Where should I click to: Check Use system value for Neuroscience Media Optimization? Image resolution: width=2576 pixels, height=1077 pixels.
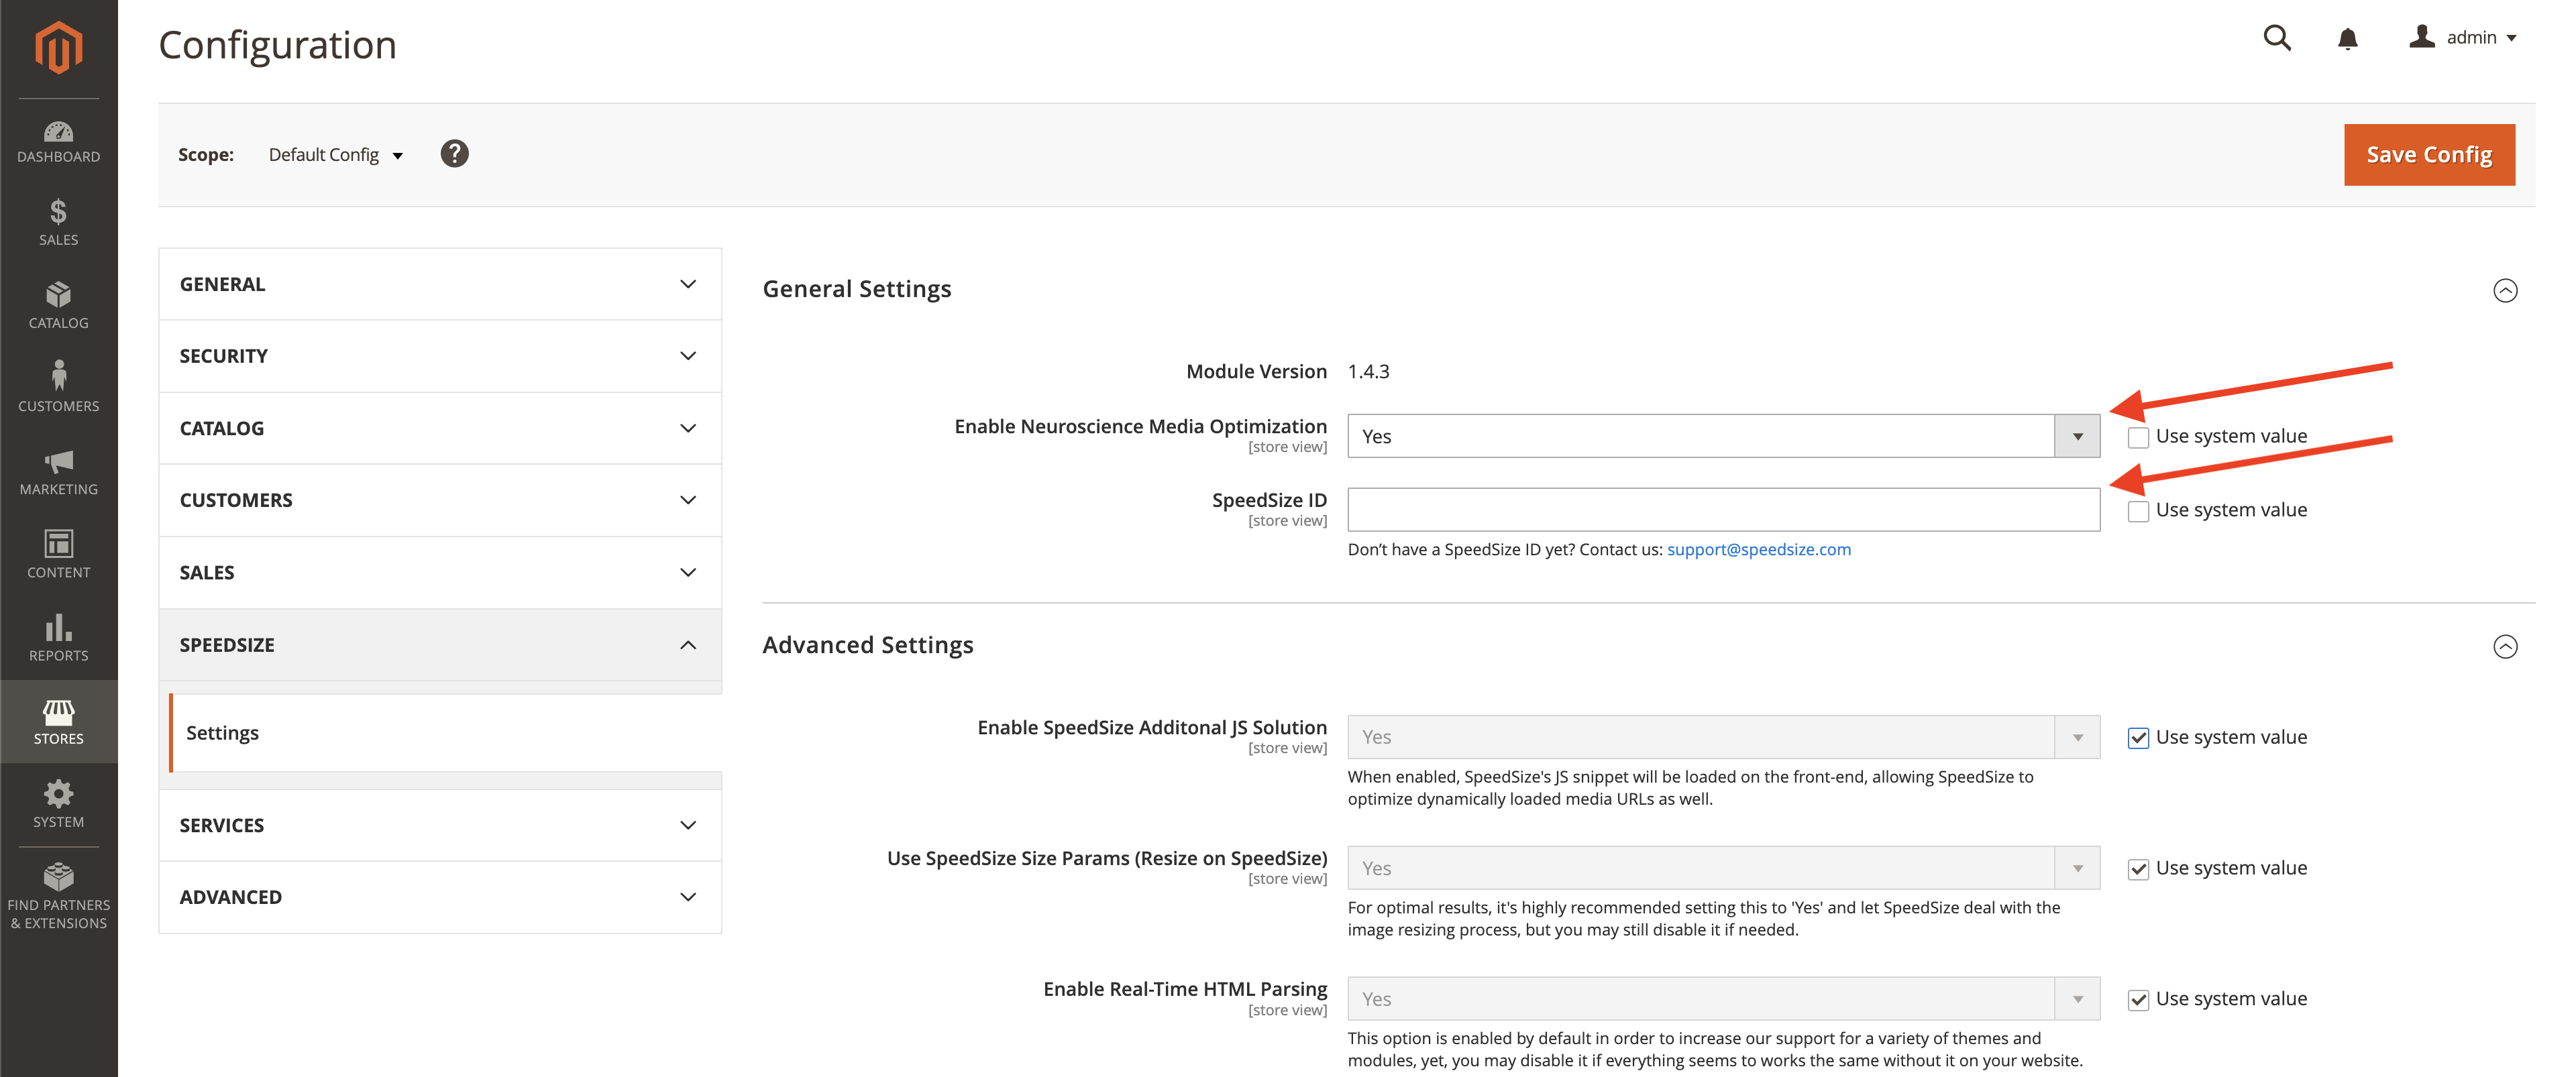(x=2138, y=437)
